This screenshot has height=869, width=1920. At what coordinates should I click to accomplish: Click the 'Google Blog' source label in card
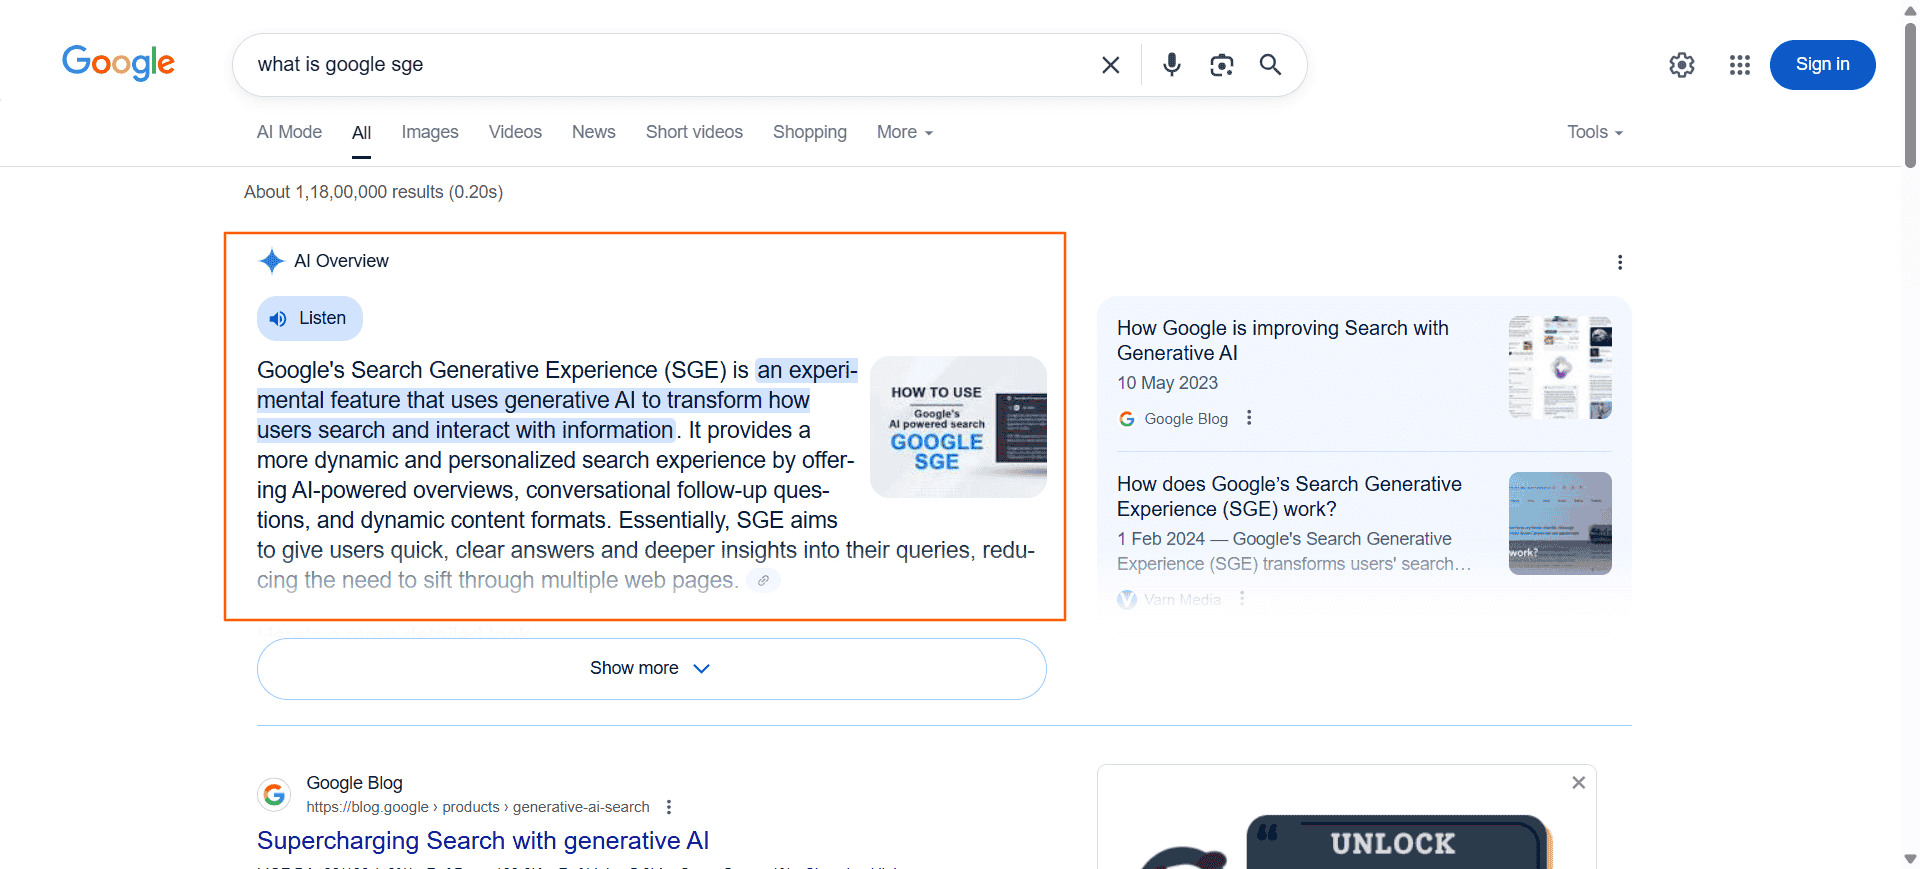(x=1186, y=419)
